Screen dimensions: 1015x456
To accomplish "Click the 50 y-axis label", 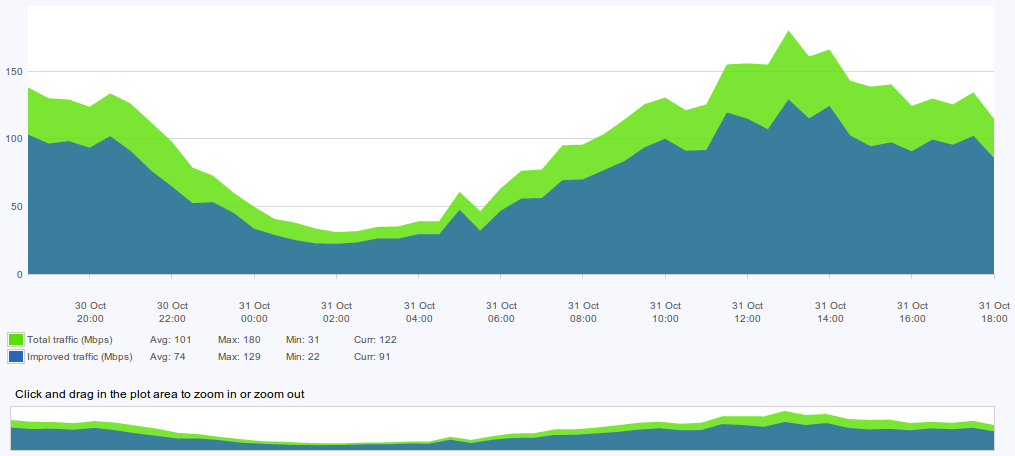I will tap(17, 207).
